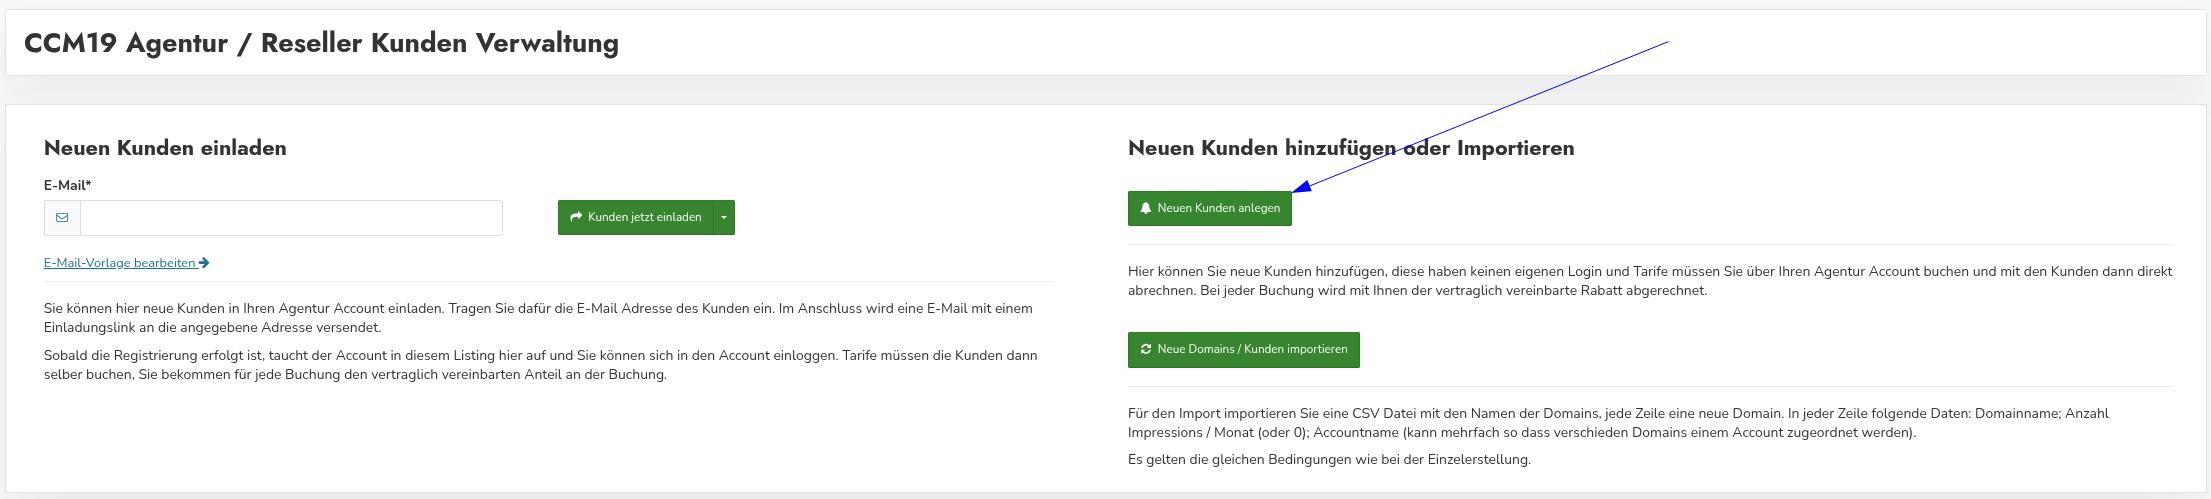
Task: Click 'Neuen Kunden anlegen' button
Action: (1209, 209)
